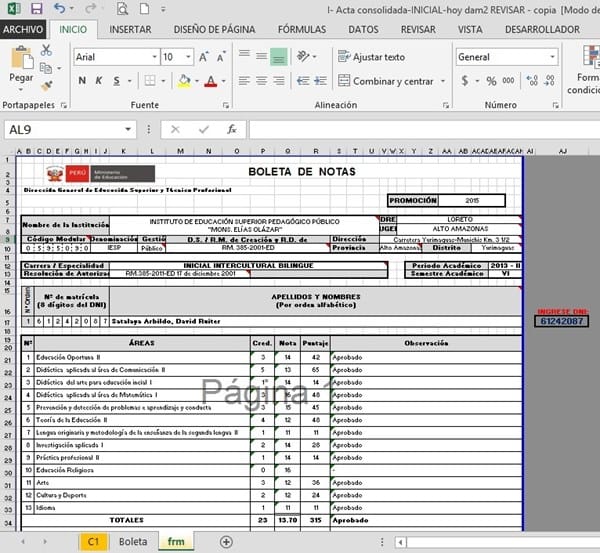Center text horizontally
The height and width of the screenshot is (553, 600).
click(x=261, y=81)
